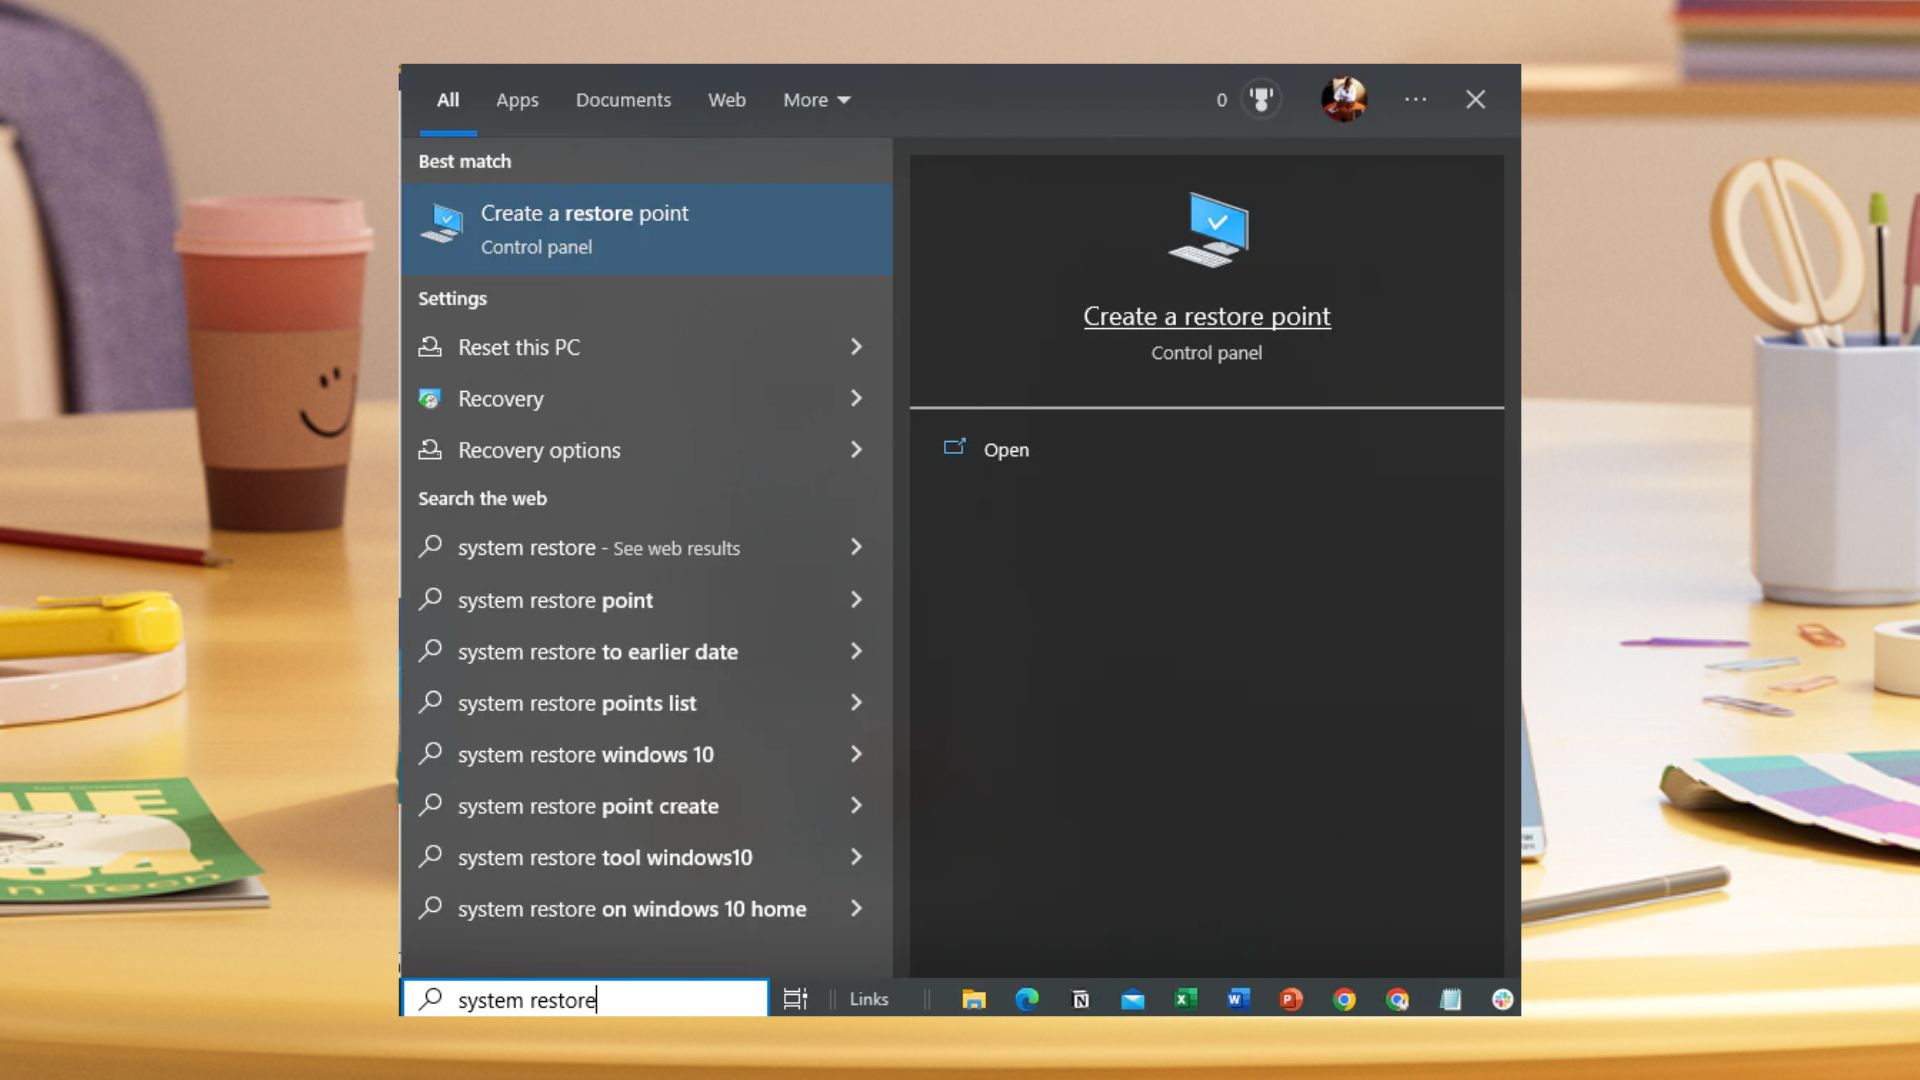The height and width of the screenshot is (1080, 1920).
Task: Click the large restore point preview icon
Action: point(1209,230)
